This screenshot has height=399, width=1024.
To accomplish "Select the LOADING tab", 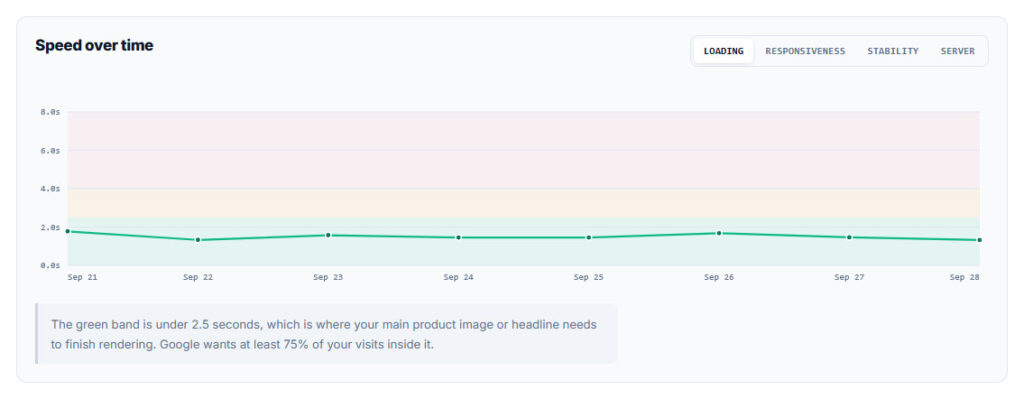I will (724, 51).
